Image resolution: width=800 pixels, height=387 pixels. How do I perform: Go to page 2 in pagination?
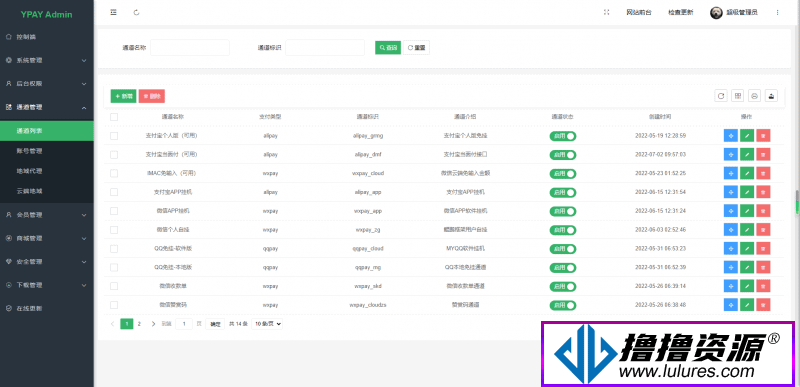pos(139,324)
